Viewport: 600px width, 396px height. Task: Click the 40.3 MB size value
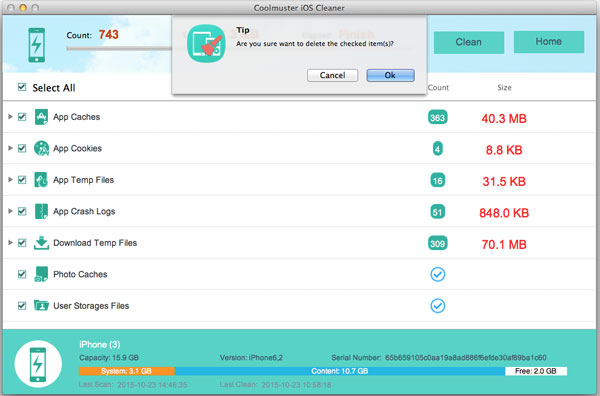(504, 119)
